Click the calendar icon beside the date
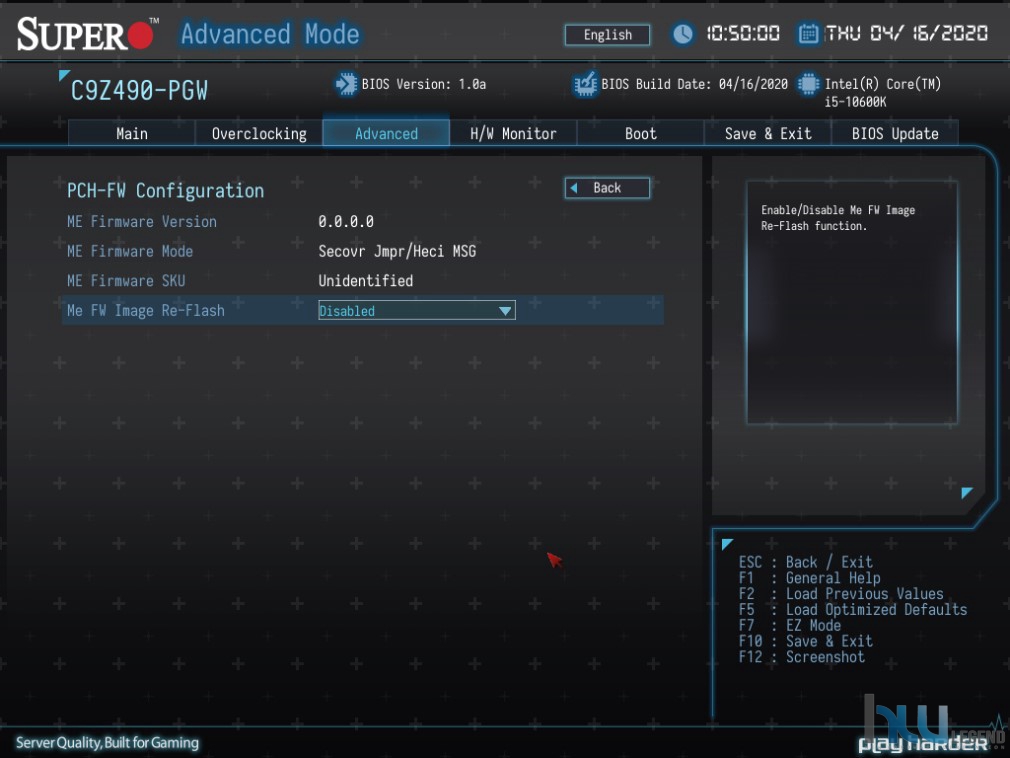Image resolution: width=1010 pixels, height=758 pixels. click(x=808, y=33)
